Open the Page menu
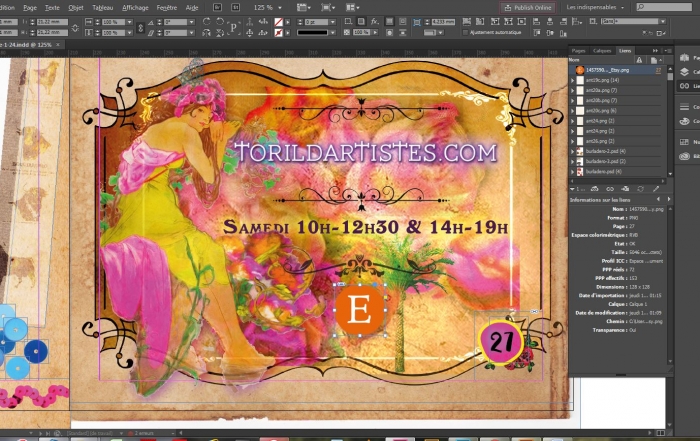 pyautogui.click(x=30, y=8)
